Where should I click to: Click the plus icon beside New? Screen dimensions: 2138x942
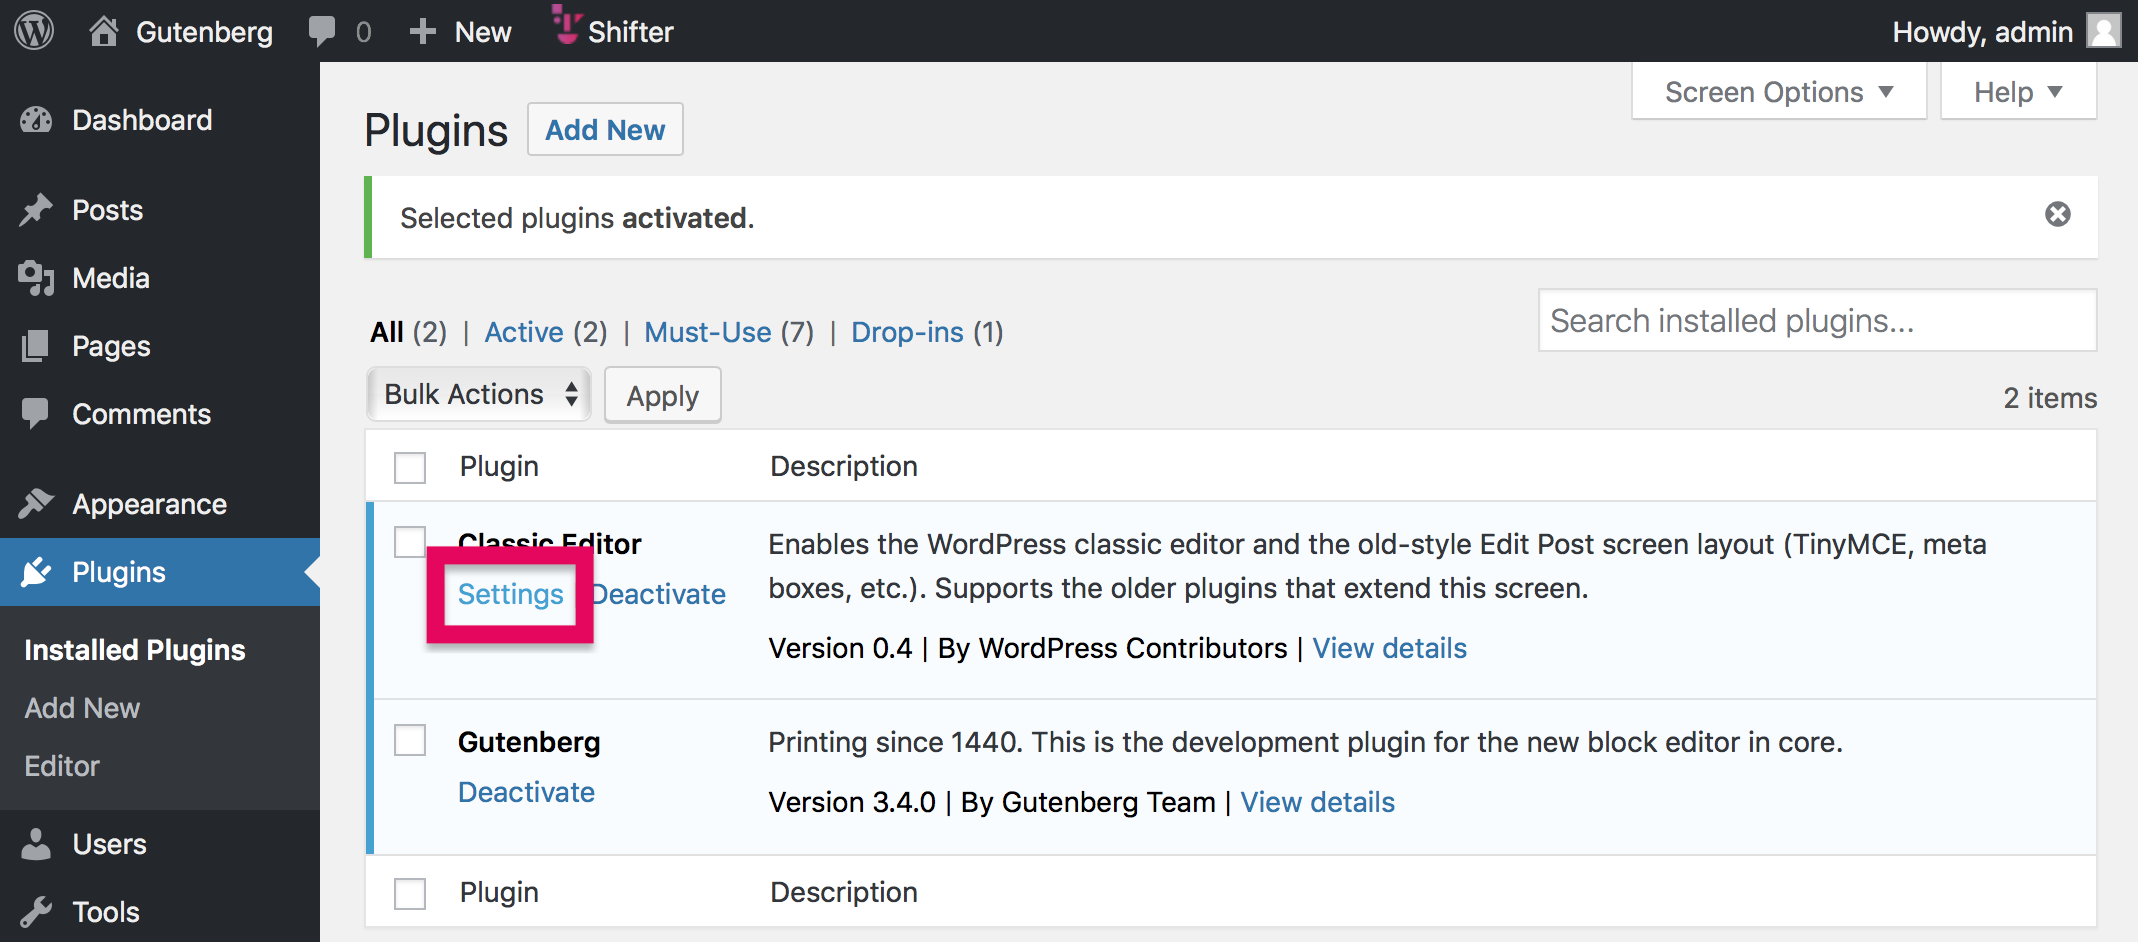[x=423, y=31]
